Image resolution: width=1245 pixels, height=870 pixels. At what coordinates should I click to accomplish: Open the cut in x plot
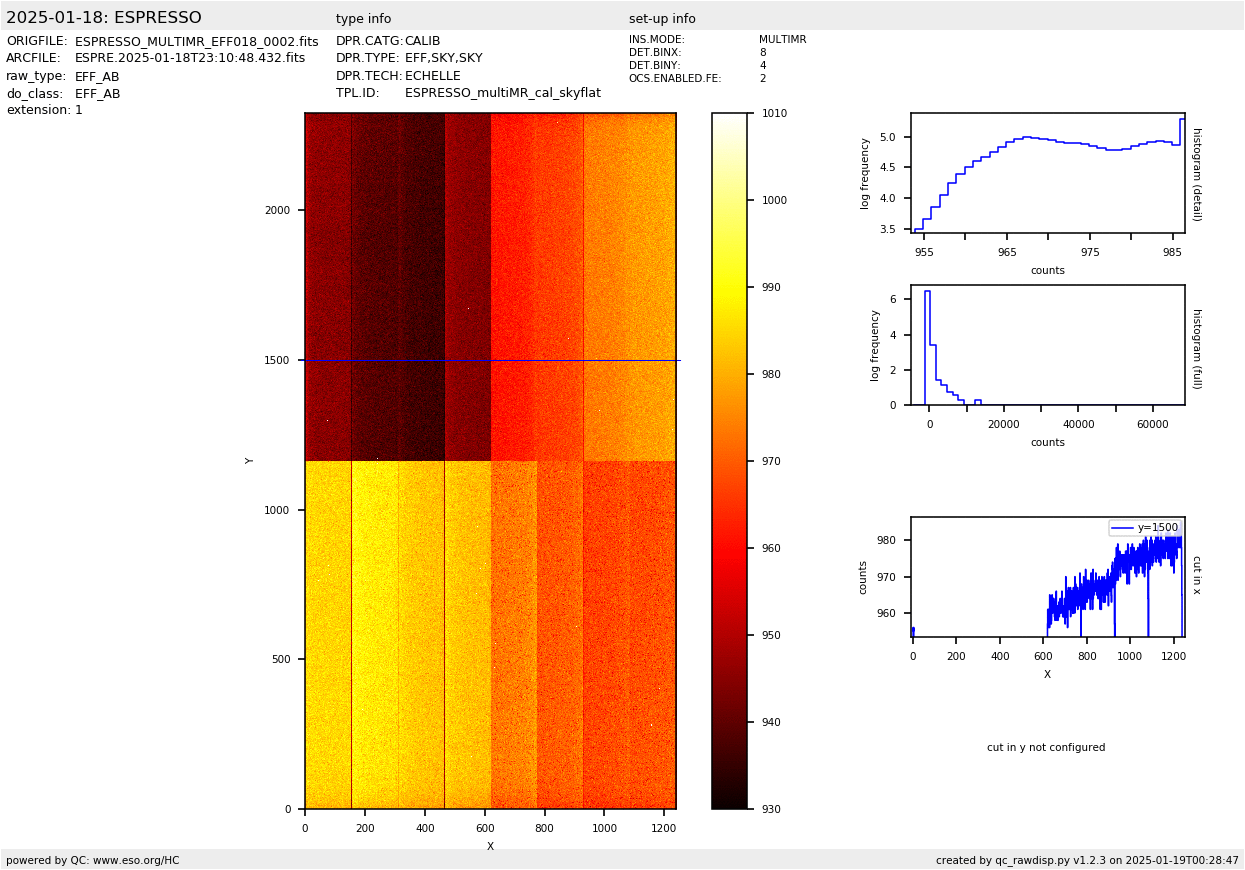[x=1047, y=577]
